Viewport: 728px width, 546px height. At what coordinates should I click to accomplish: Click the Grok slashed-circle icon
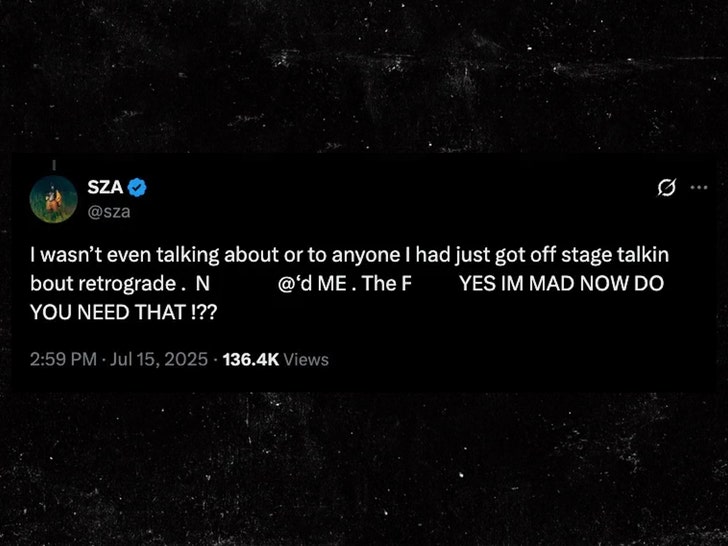665,188
